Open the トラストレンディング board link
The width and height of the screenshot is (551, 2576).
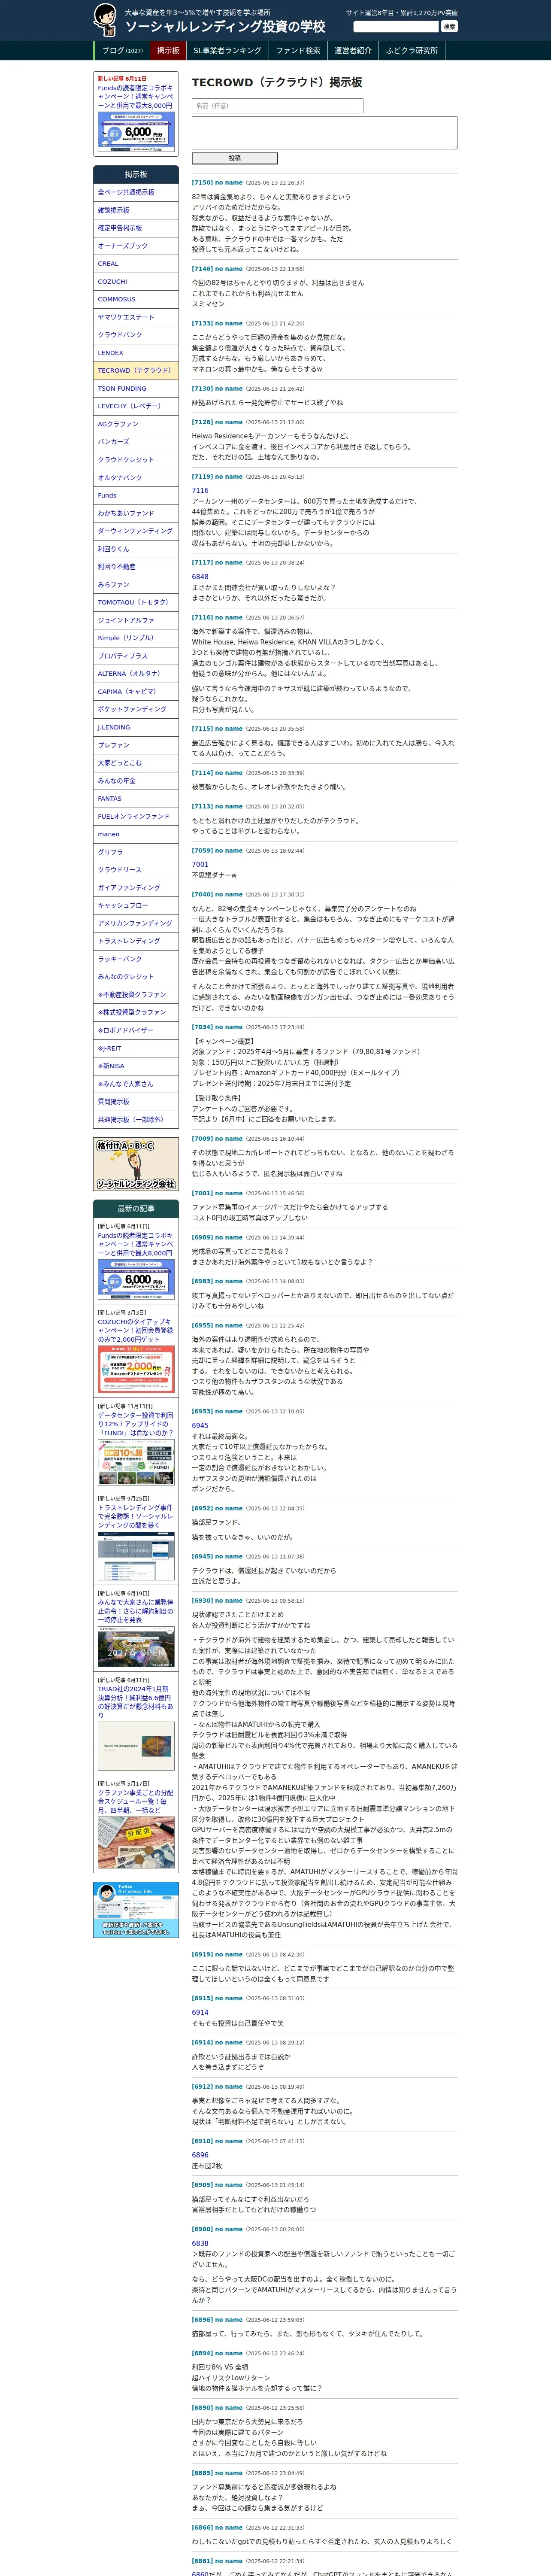tap(136, 941)
